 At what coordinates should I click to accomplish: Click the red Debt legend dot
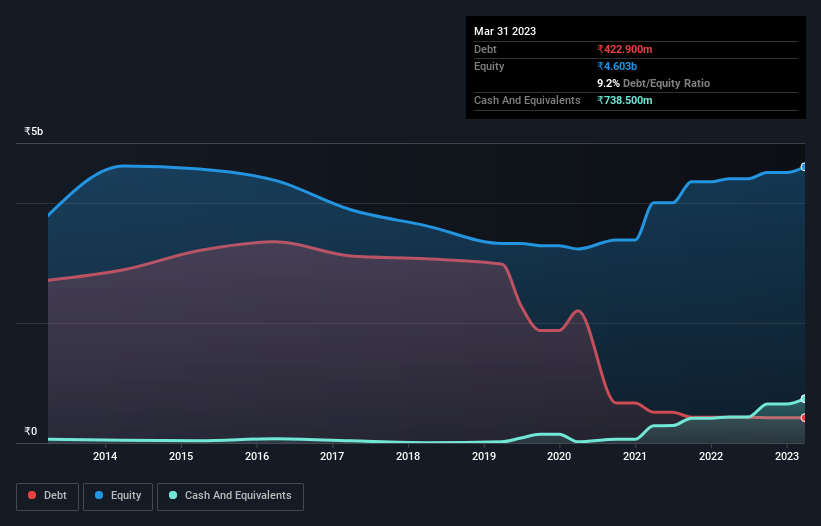click(32, 495)
